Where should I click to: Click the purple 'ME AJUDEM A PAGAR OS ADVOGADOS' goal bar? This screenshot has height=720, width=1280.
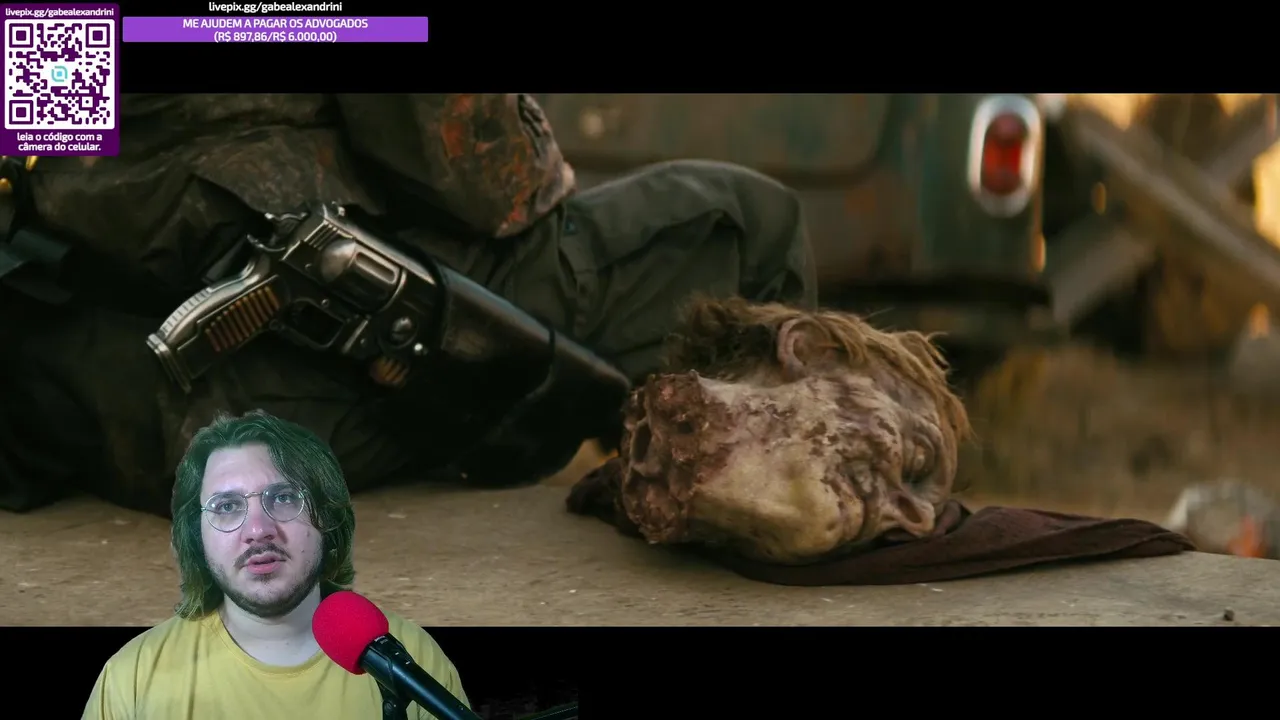coord(275,30)
